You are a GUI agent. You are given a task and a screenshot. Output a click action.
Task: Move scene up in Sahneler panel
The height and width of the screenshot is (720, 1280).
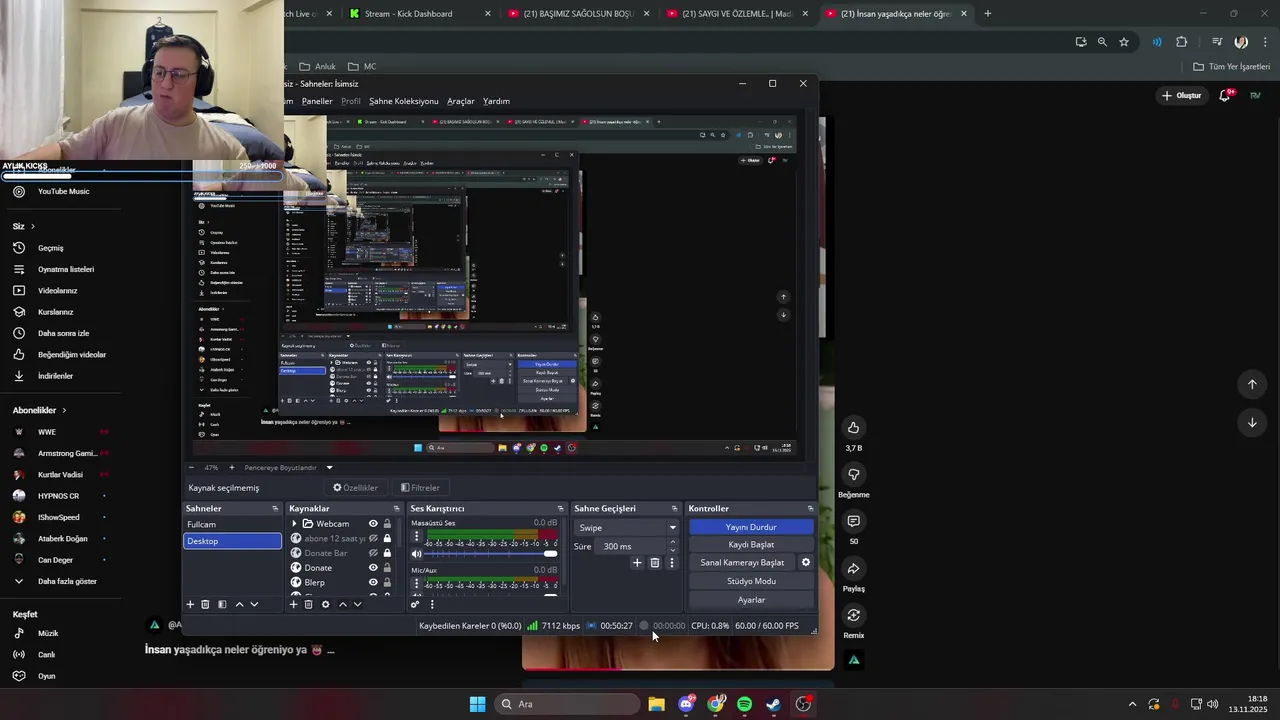click(x=239, y=604)
